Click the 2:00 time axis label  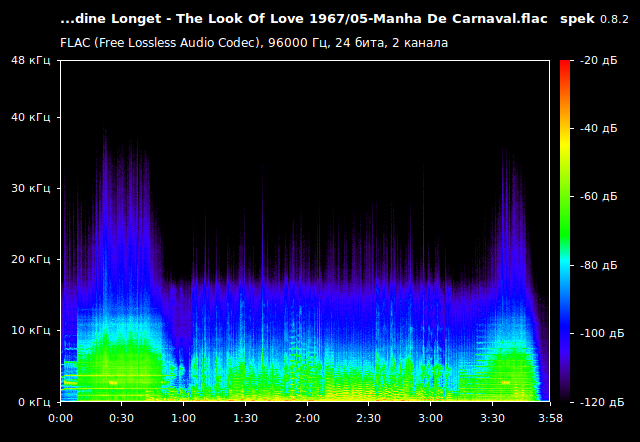point(307,418)
